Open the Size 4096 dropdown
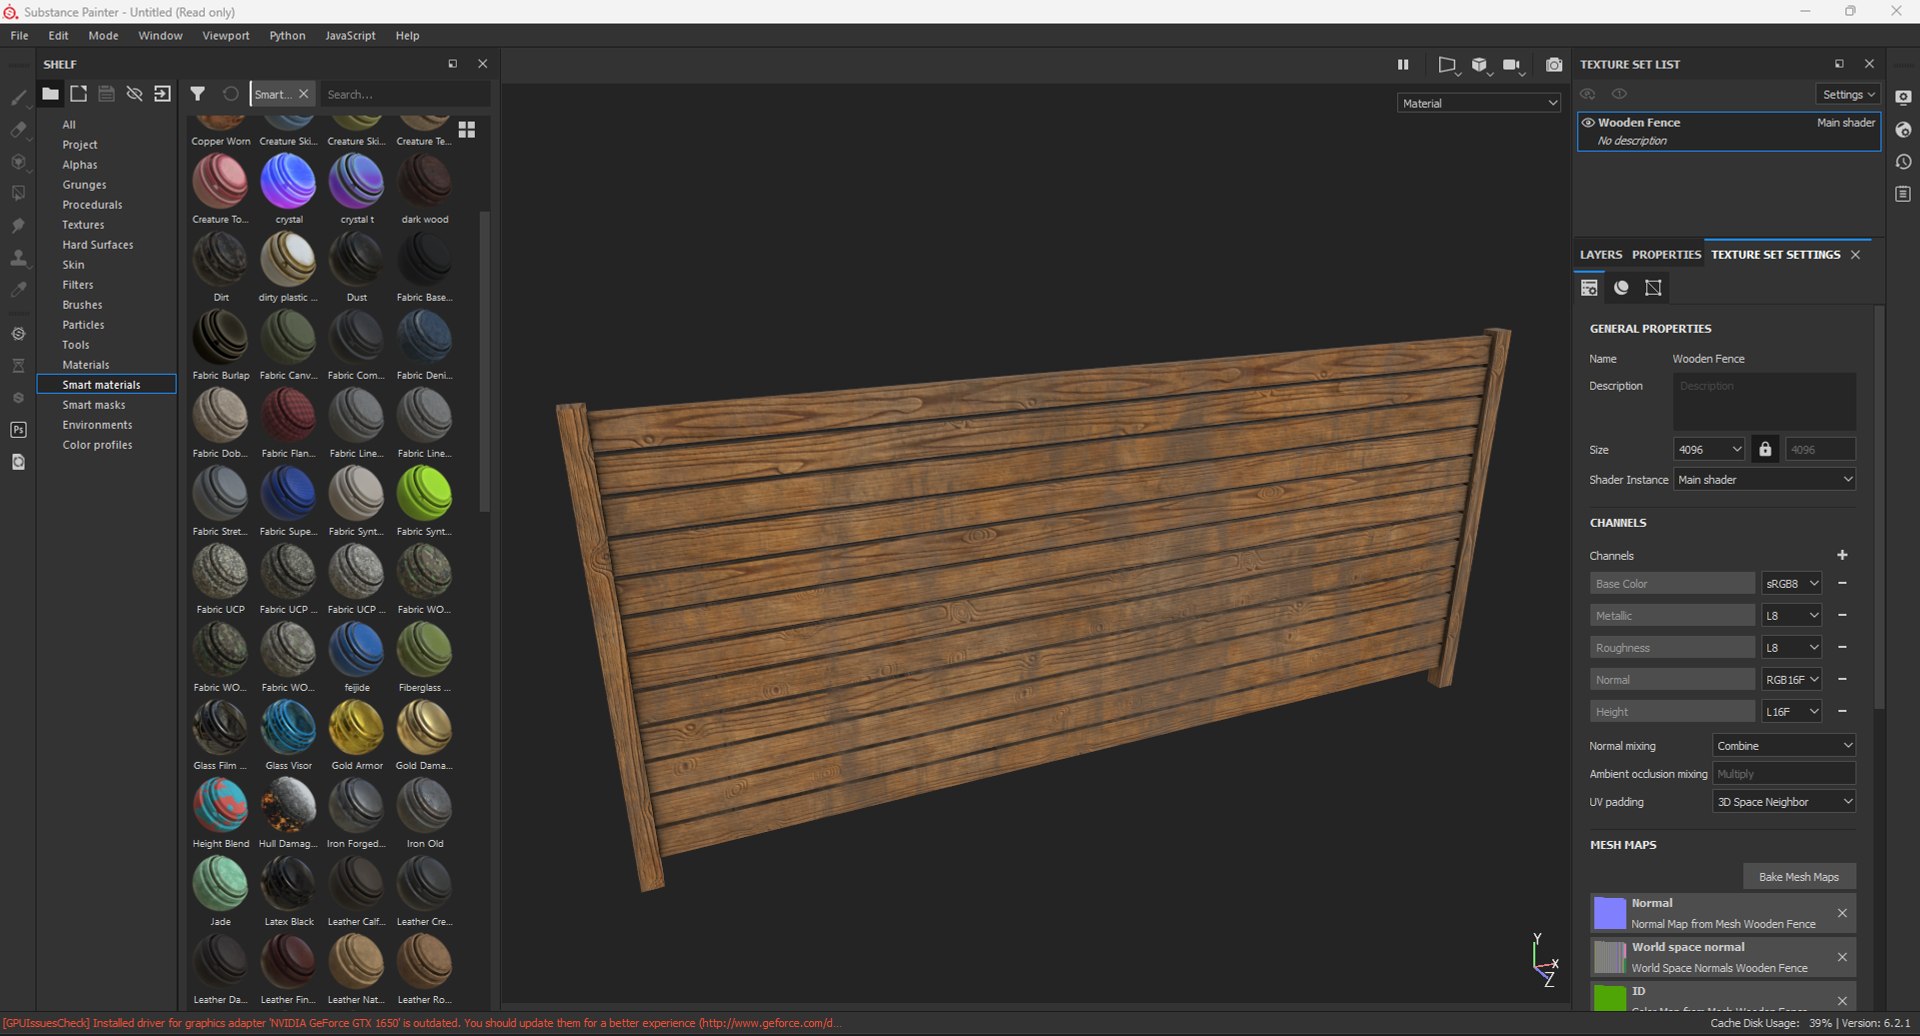 point(1710,450)
